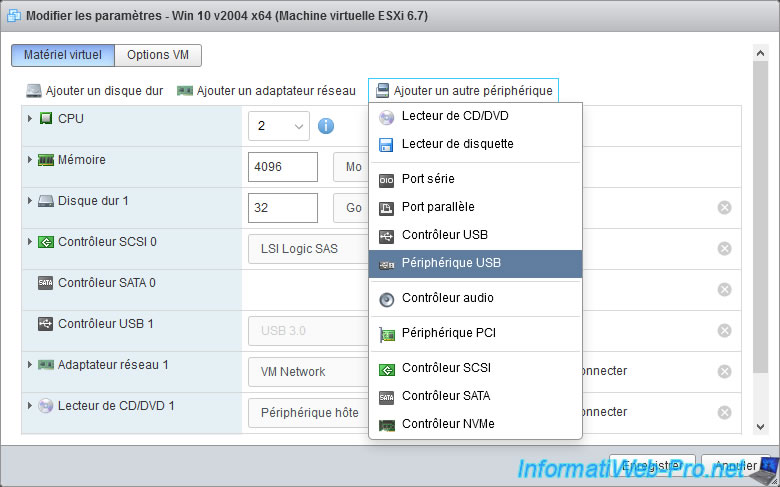Screen dimensions: 780x487
Task: Select Périphérique USB highlighted entry
Action: click(475, 263)
